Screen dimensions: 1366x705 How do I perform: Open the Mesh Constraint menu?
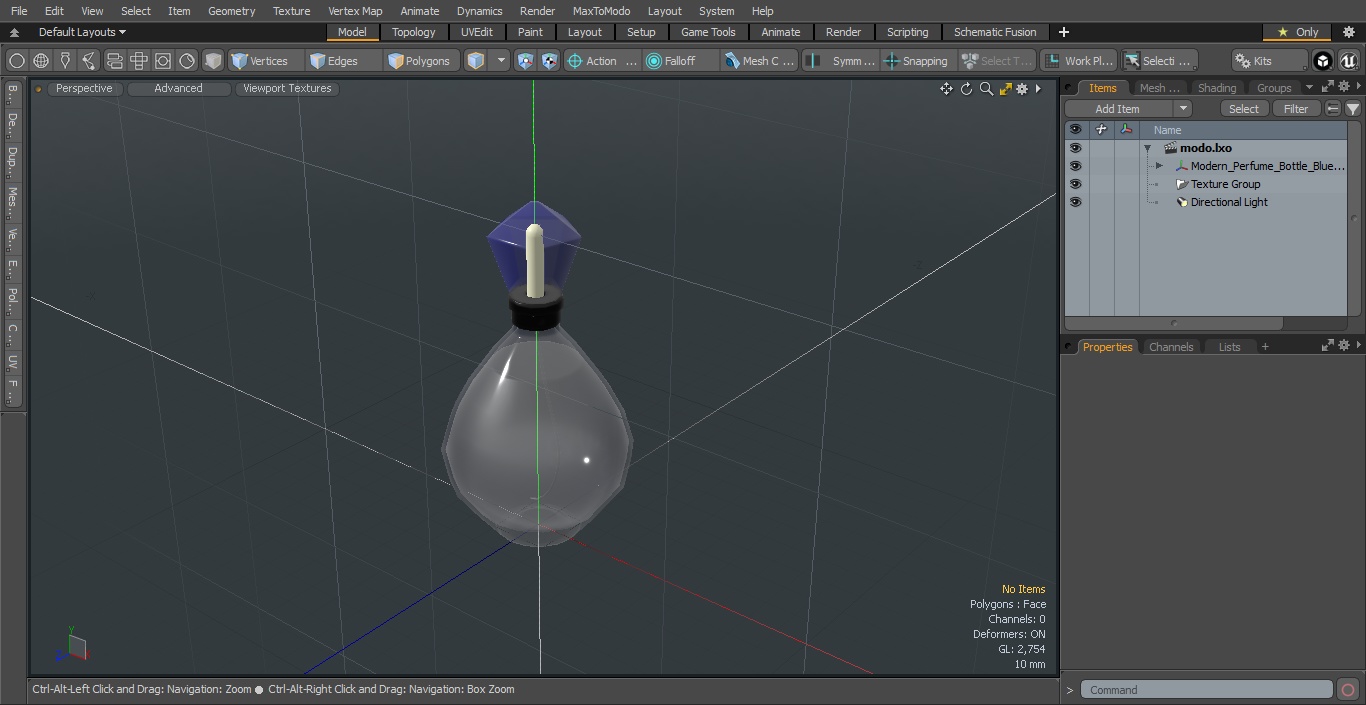click(x=760, y=61)
